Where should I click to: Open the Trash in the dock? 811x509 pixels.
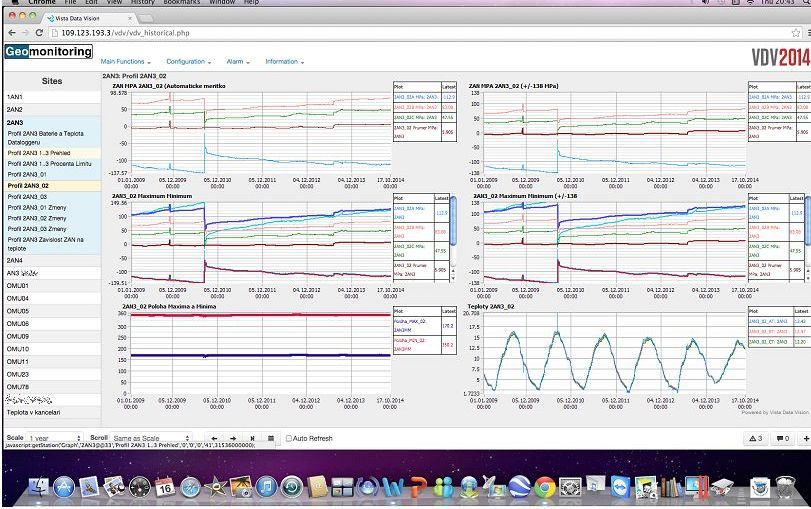click(785, 487)
